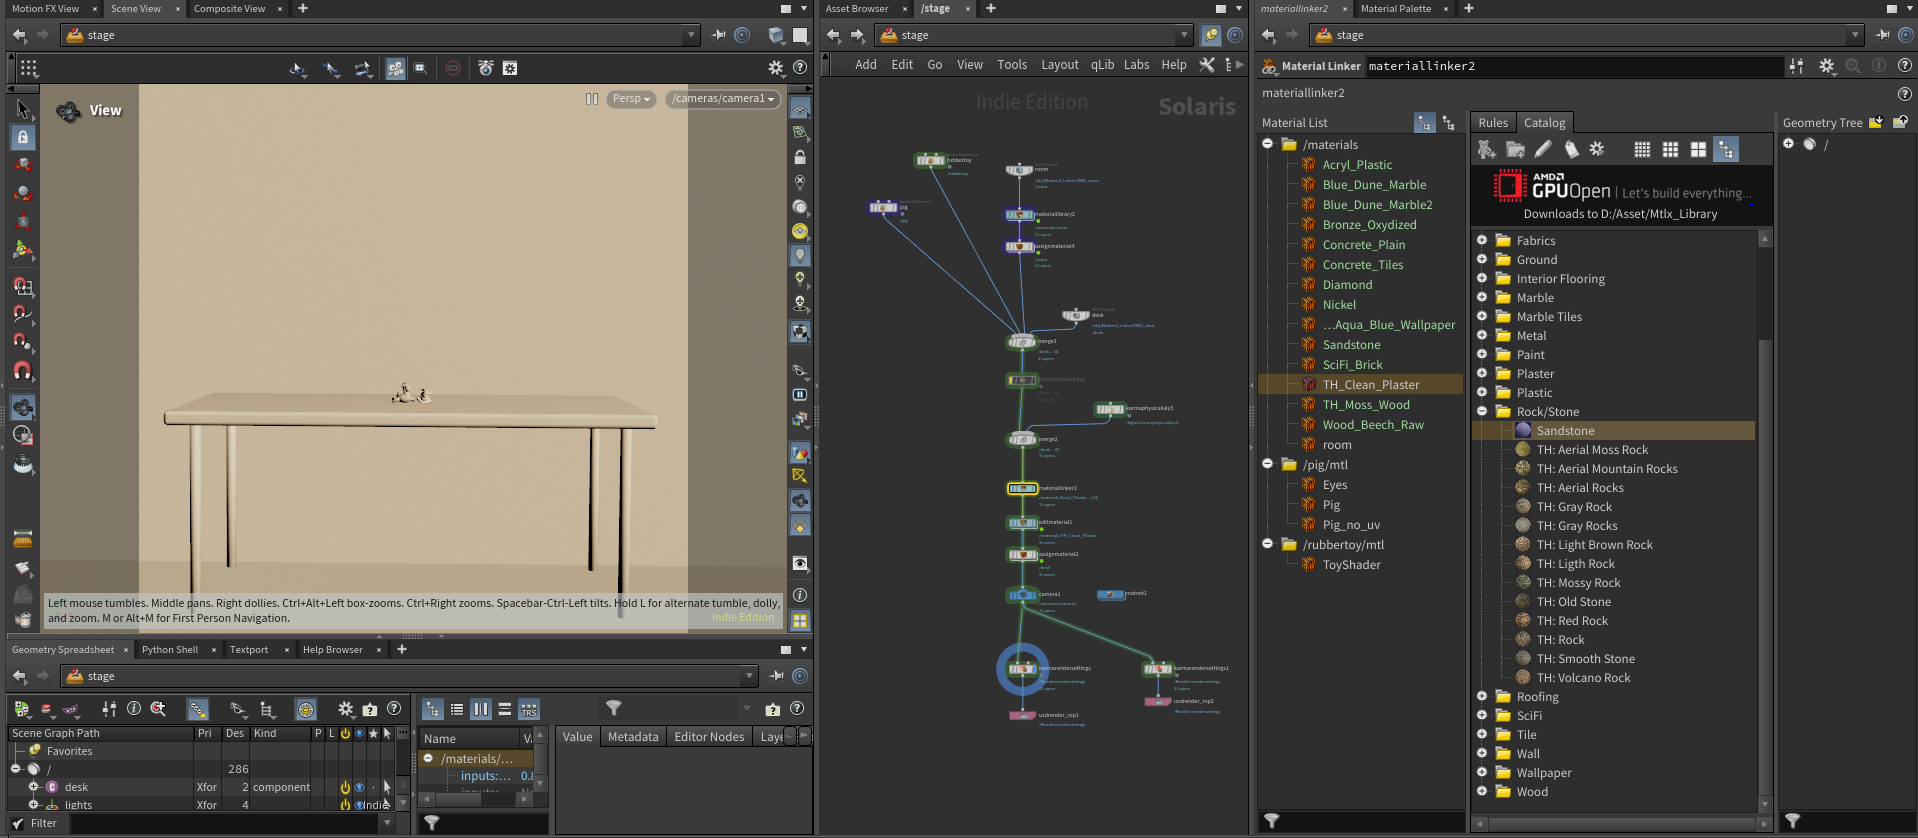Toggle the pause viewport update button
Screen dimensions: 1918x838
click(x=591, y=99)
